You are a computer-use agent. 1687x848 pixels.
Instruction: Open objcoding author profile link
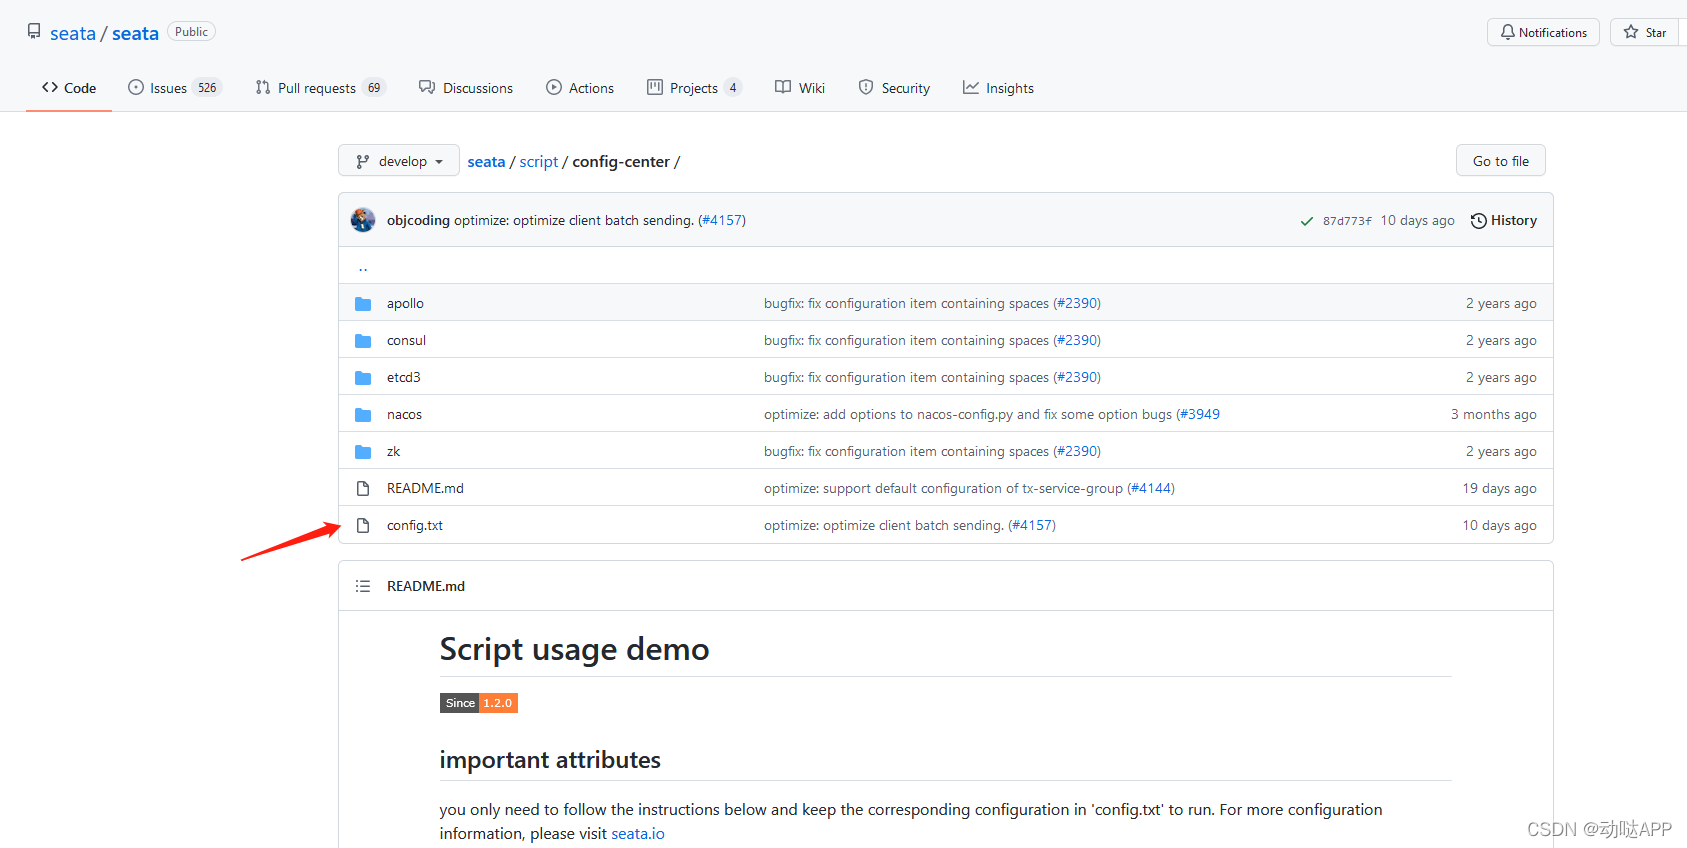click(418, 220)
